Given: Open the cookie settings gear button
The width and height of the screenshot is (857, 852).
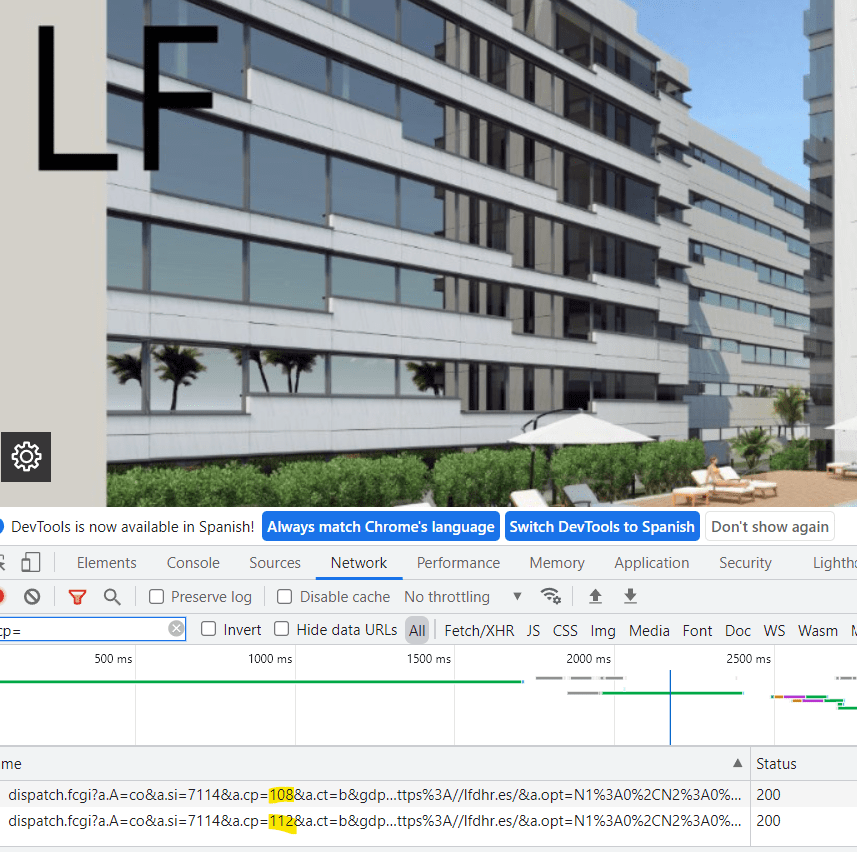Looking at the screenshot, I should [26, 457].
